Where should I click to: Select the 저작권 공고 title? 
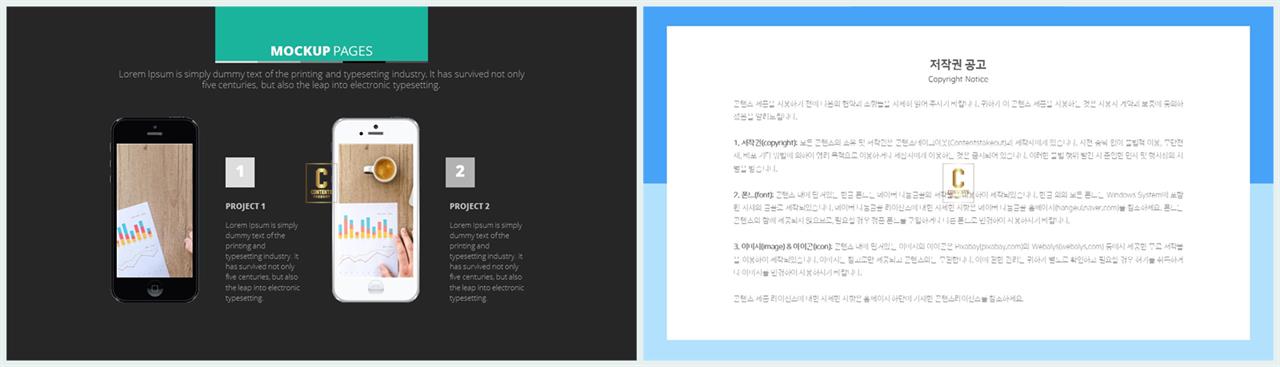click(x=958, y=64)
